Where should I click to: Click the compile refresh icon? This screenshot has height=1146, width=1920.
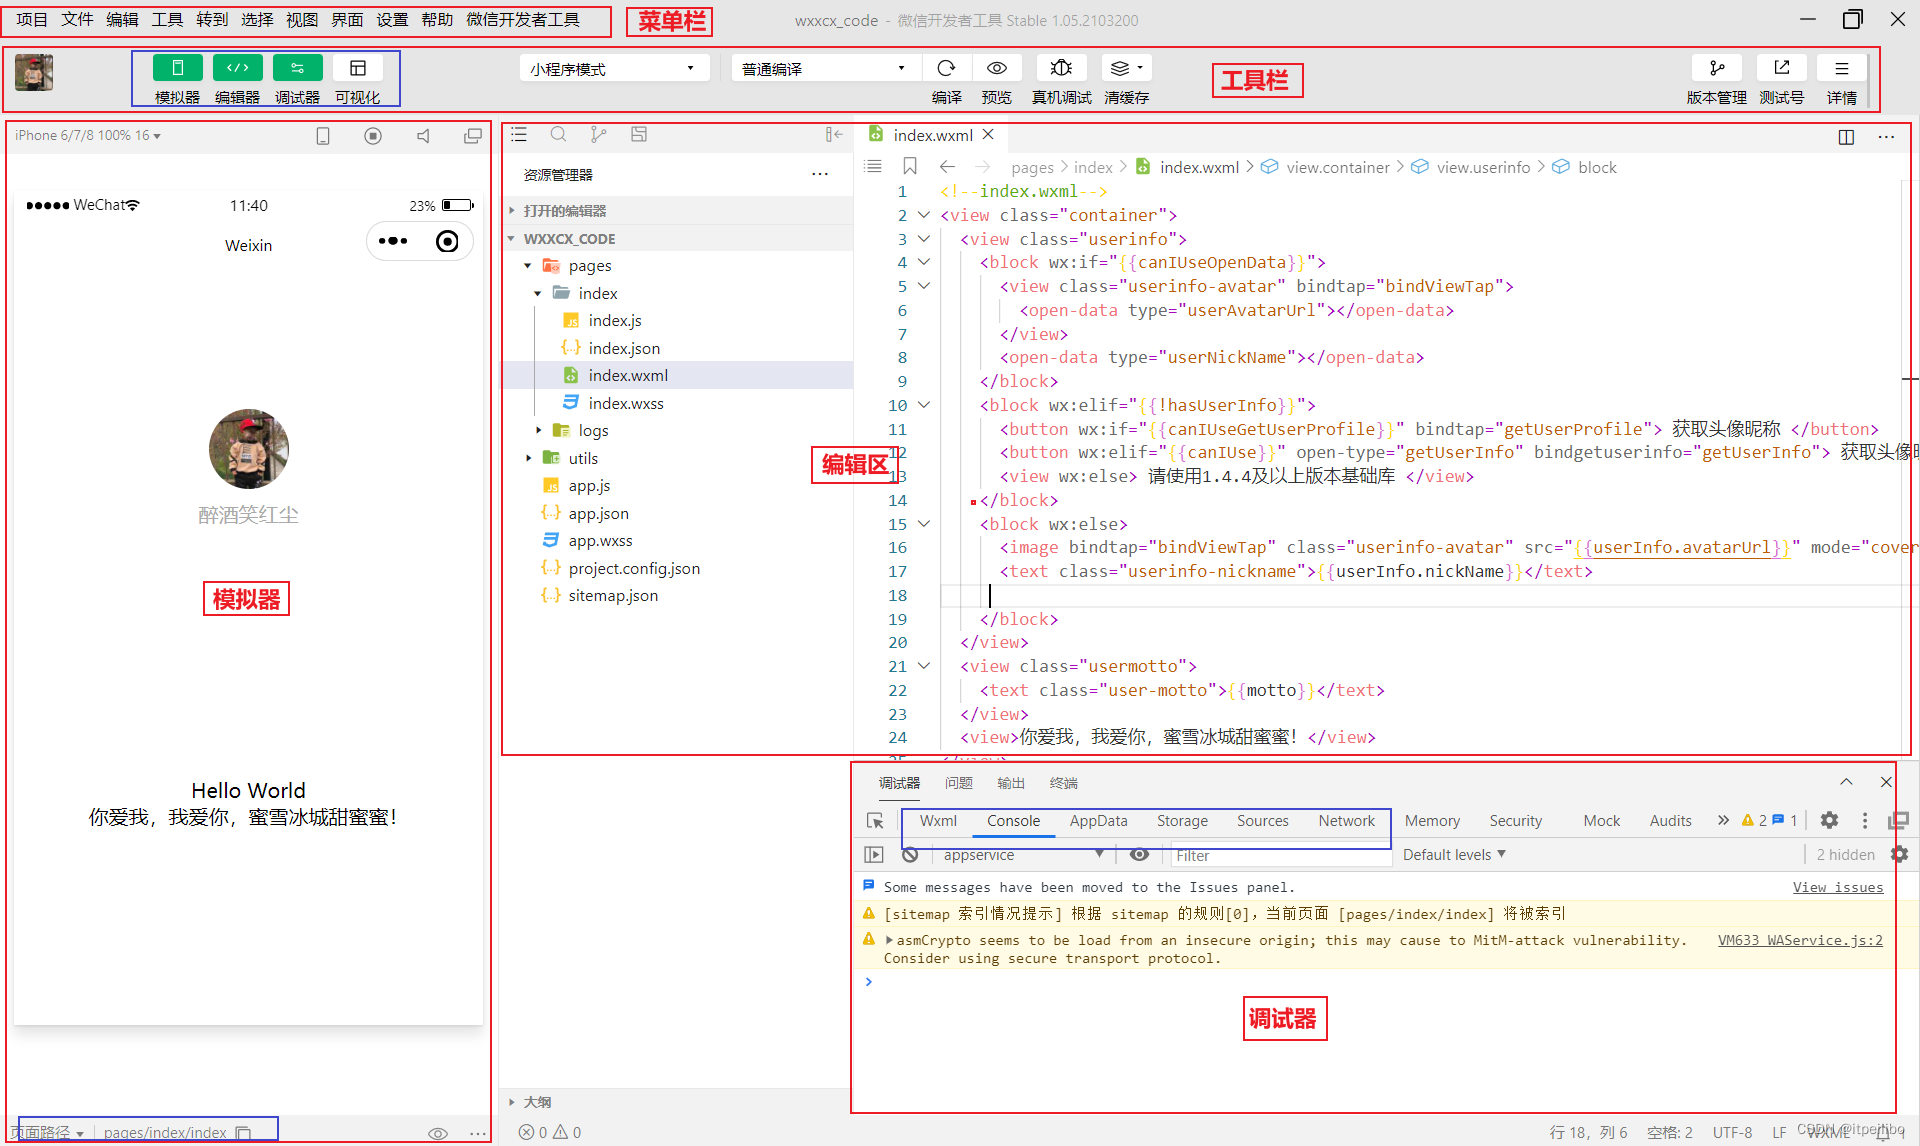tap(946, 68)
